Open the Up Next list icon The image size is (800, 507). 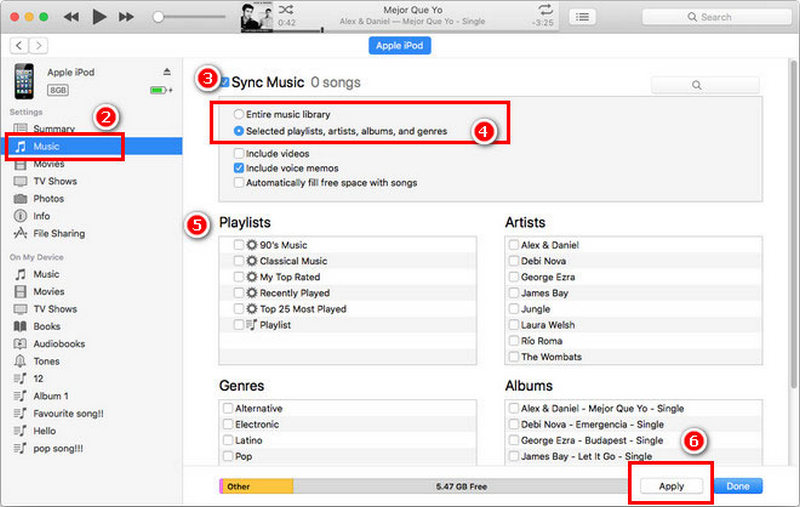coord(582,17)
